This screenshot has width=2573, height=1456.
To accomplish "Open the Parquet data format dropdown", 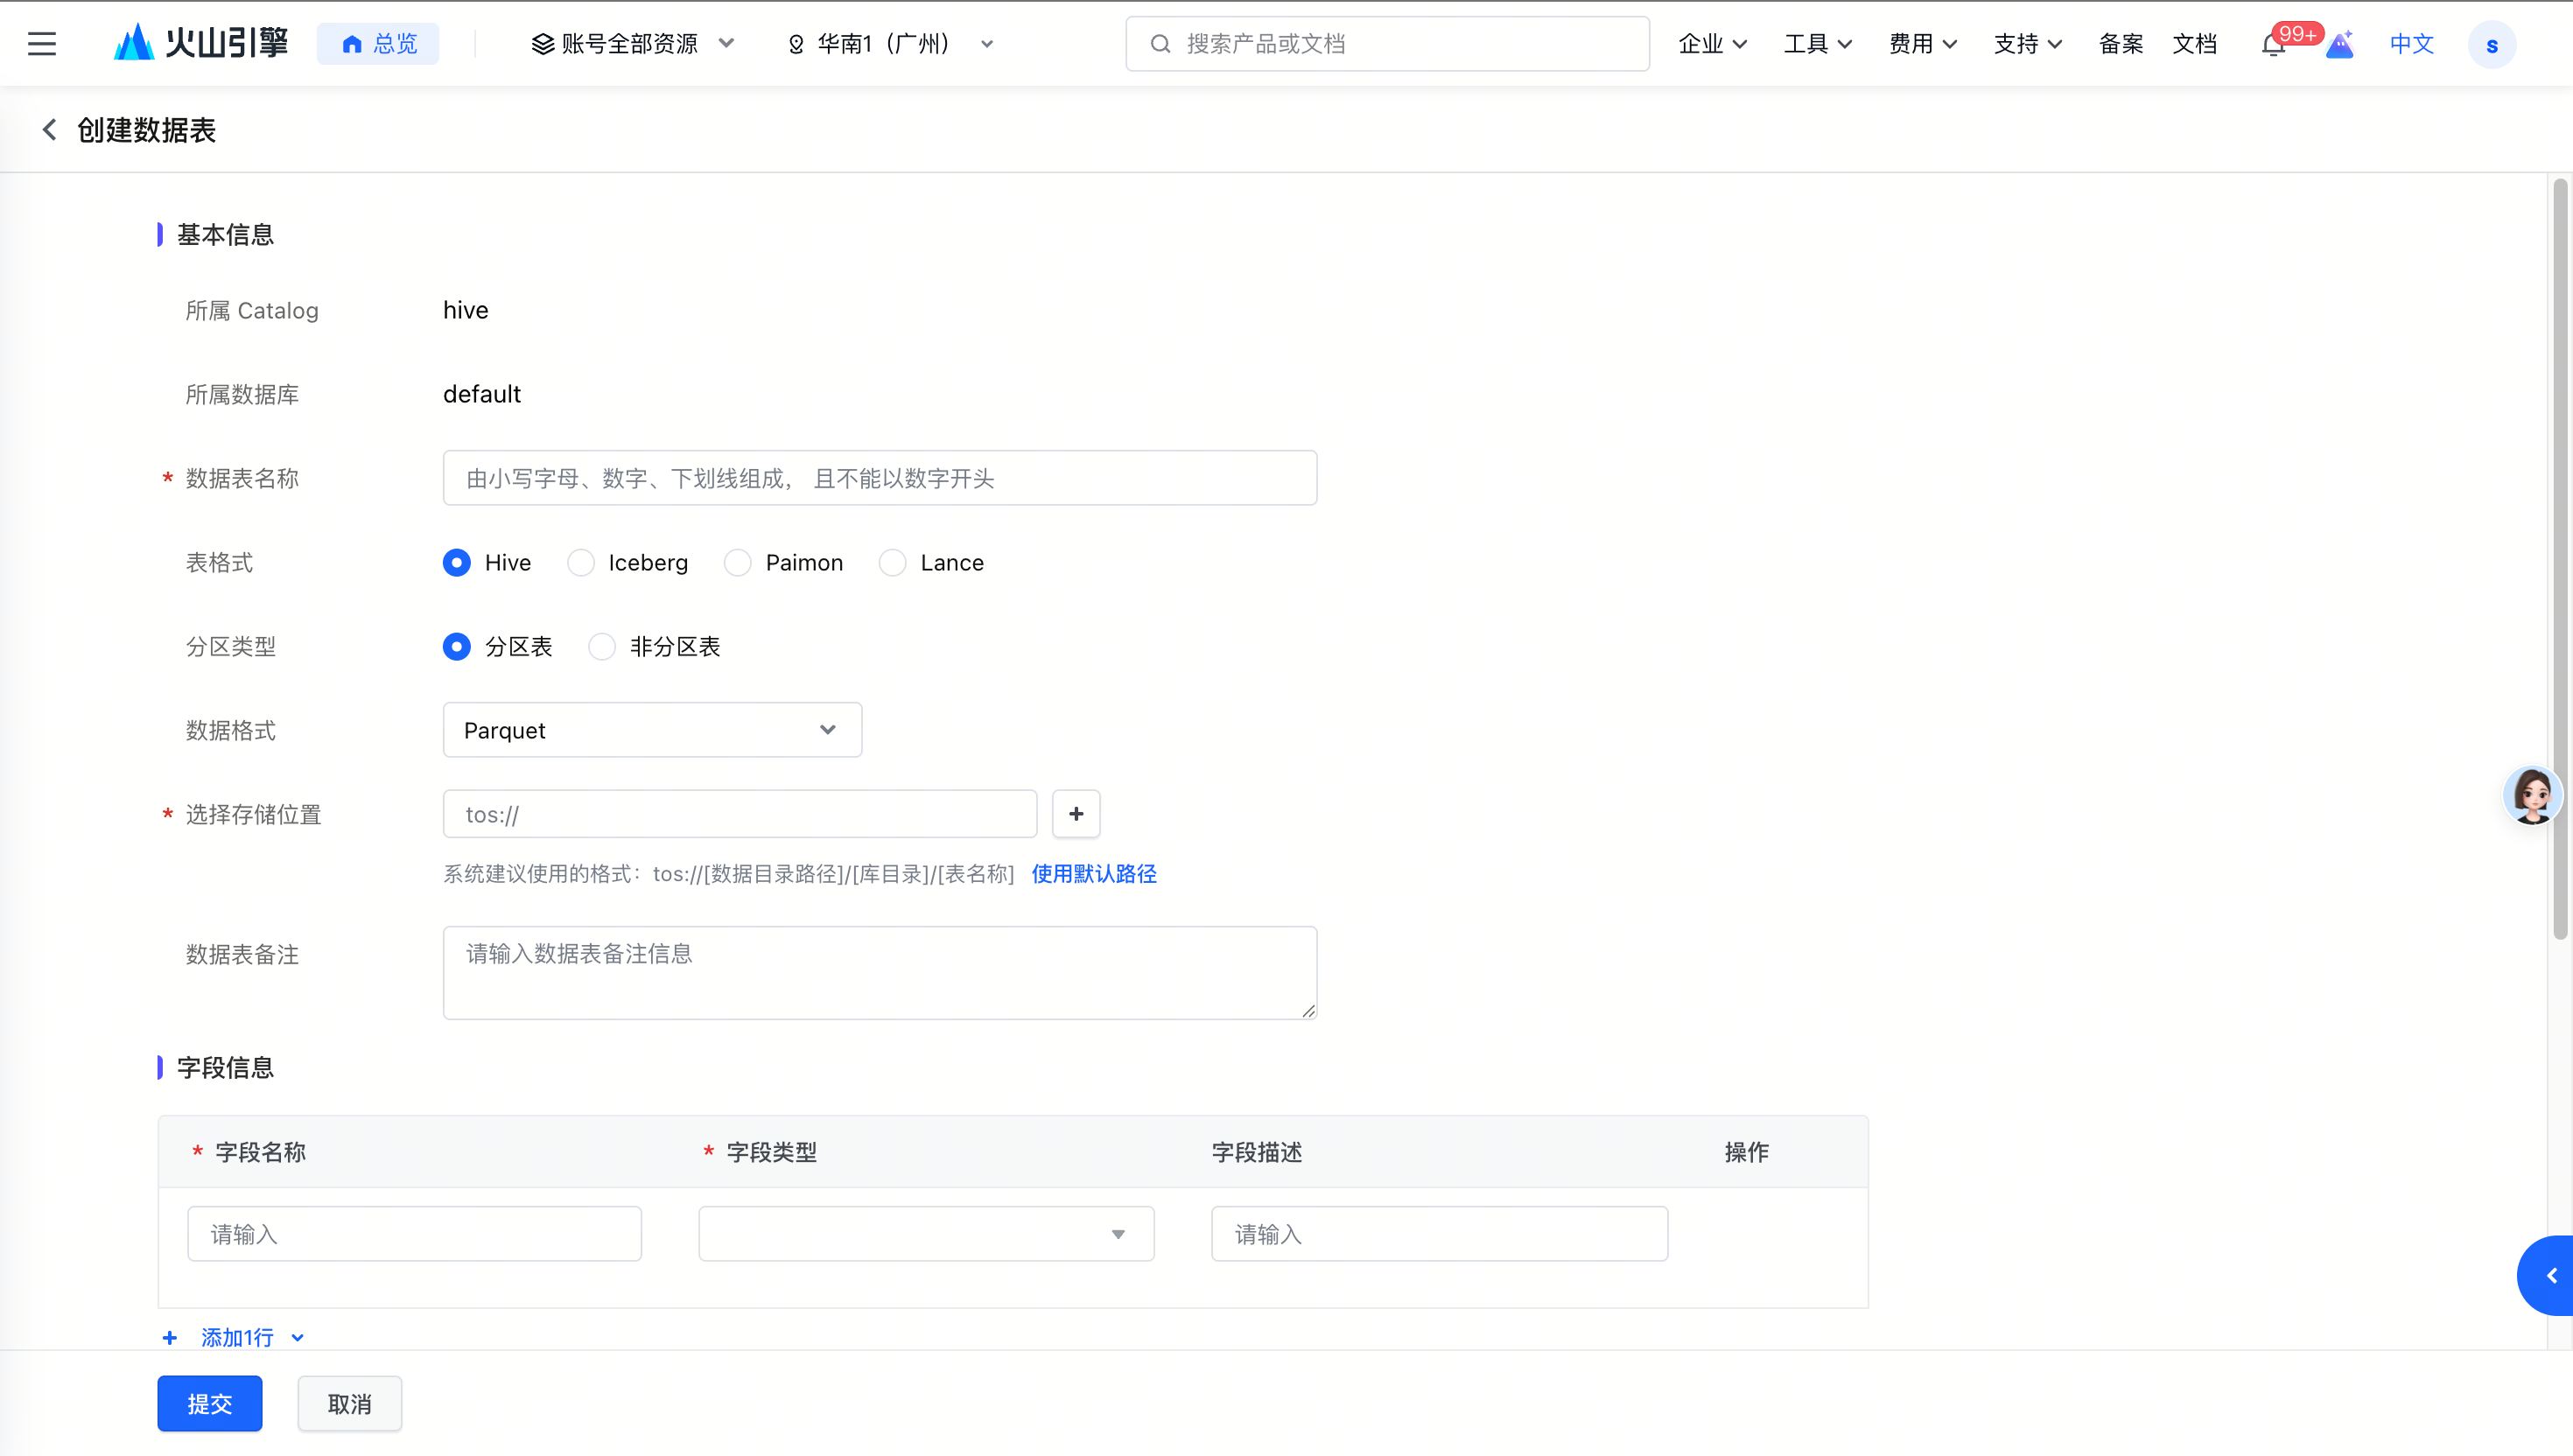I will coord(652,730).
